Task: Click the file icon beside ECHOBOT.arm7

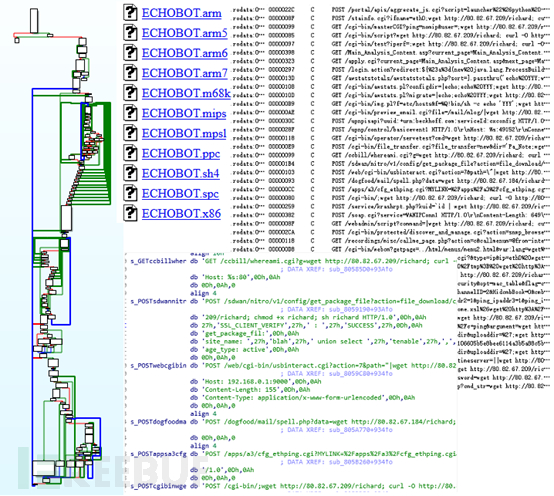Action: click(130, 73)
